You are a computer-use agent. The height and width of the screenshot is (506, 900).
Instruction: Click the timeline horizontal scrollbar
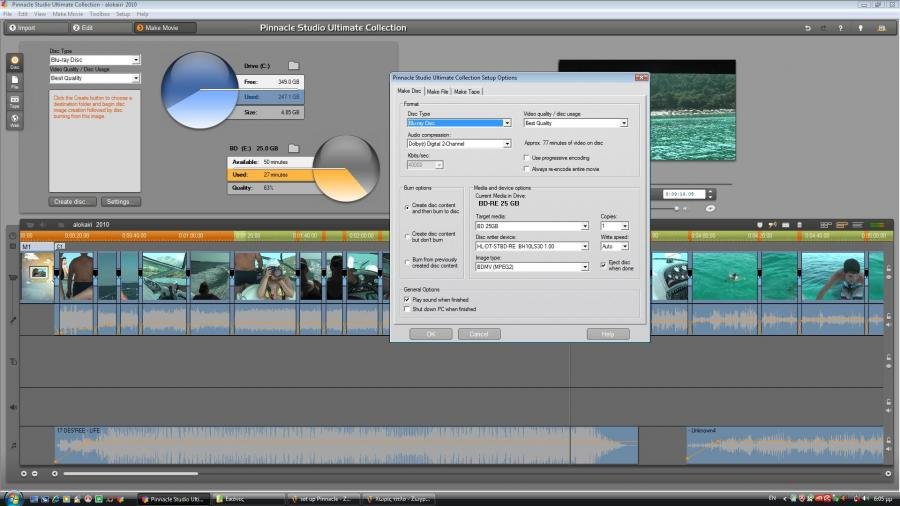(131, 474)
